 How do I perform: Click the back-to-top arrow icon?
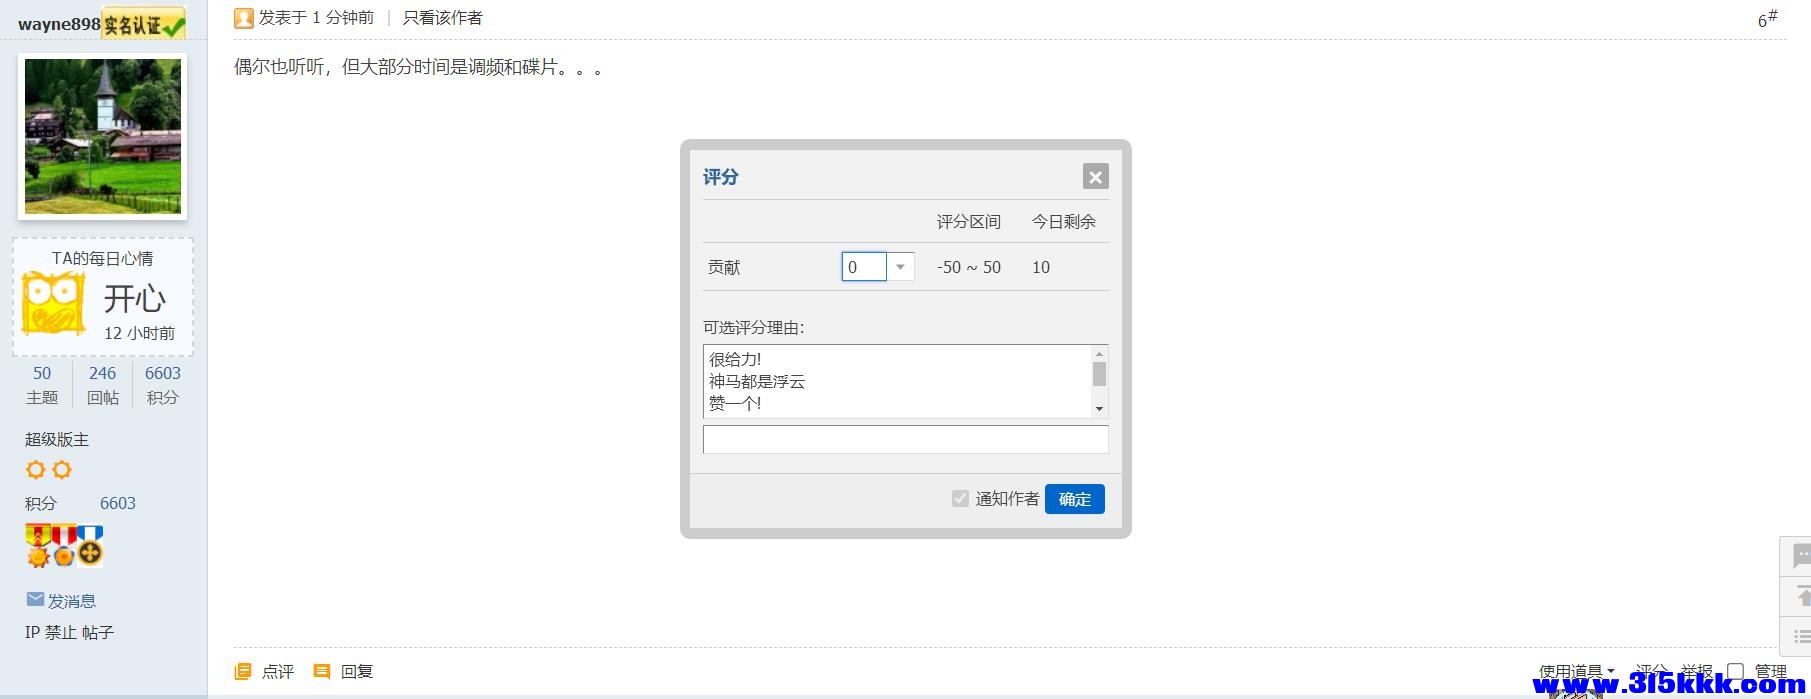pos(1801,597)
